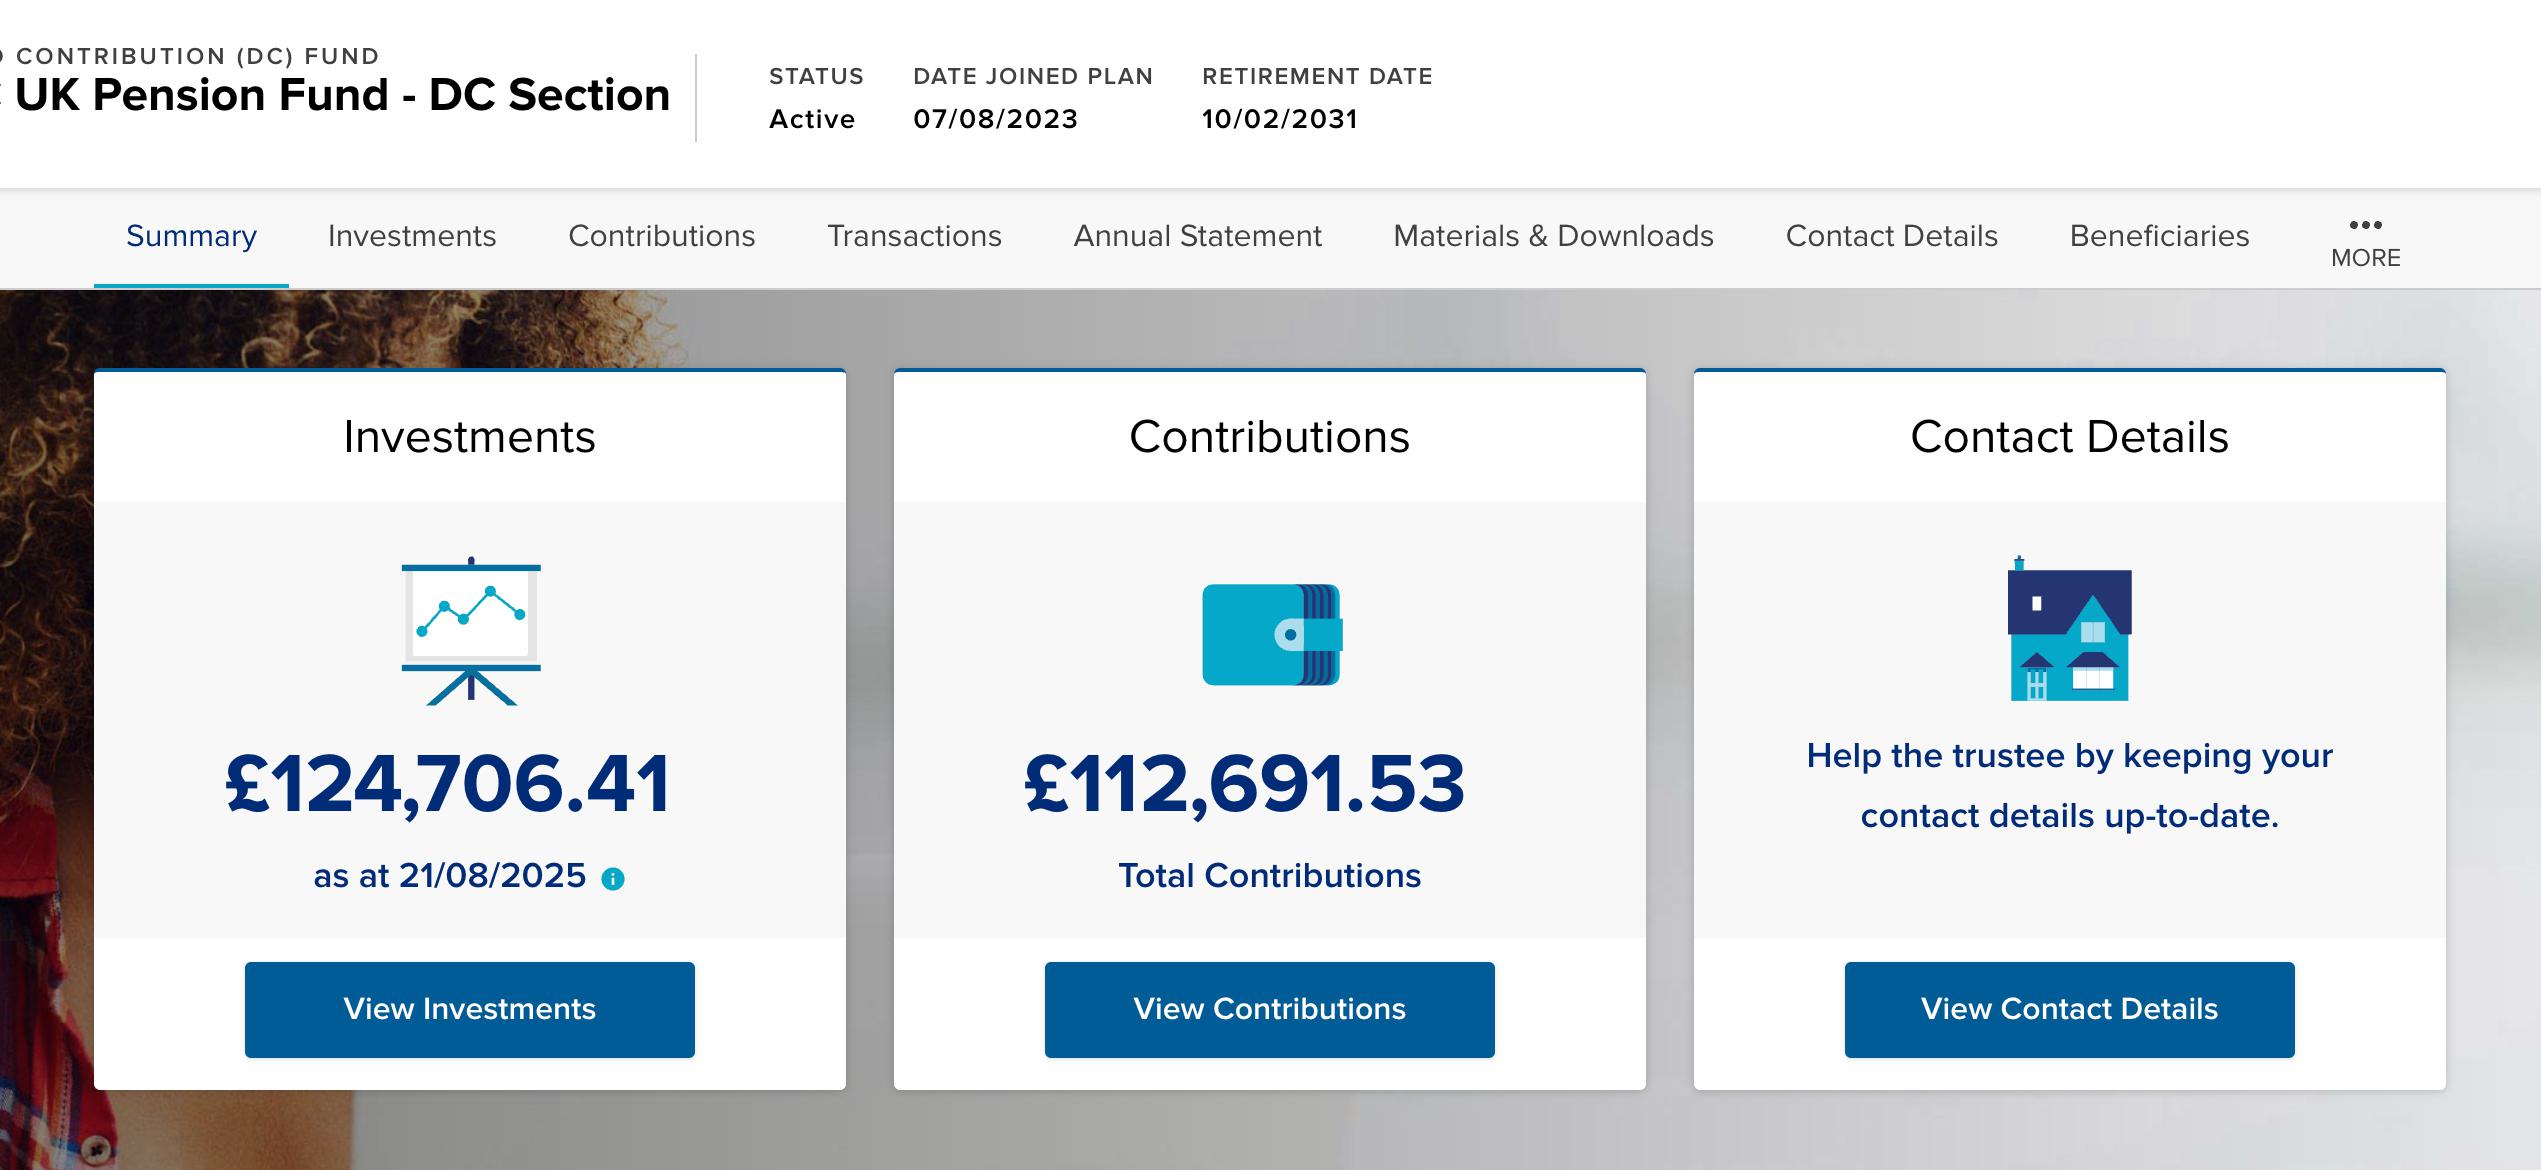Click the UK Pension Fund - DC Section heading
The height and width of the screenshot is (1170, 2541).
coord(342,95)
